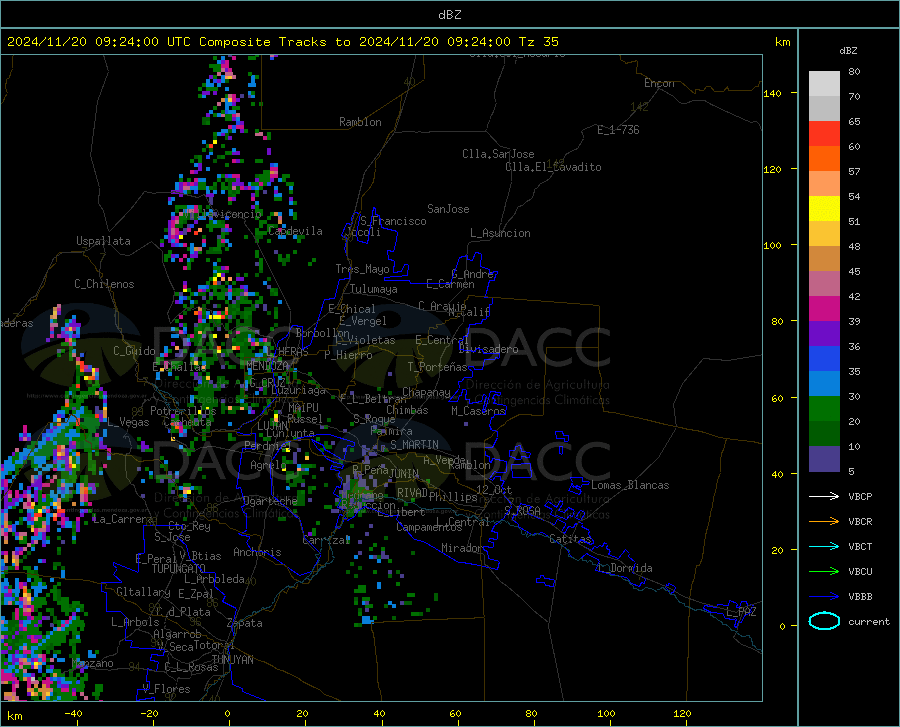The width and height of the screenshot is (900, 727).
Task: Select the lightest gray 70-80 dBZ band
Action: click(824, 84)
